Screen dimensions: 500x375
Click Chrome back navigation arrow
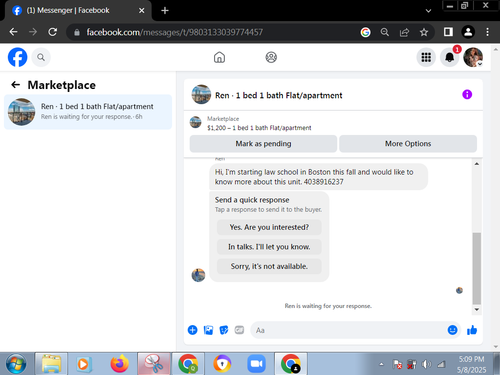point(13,32)
